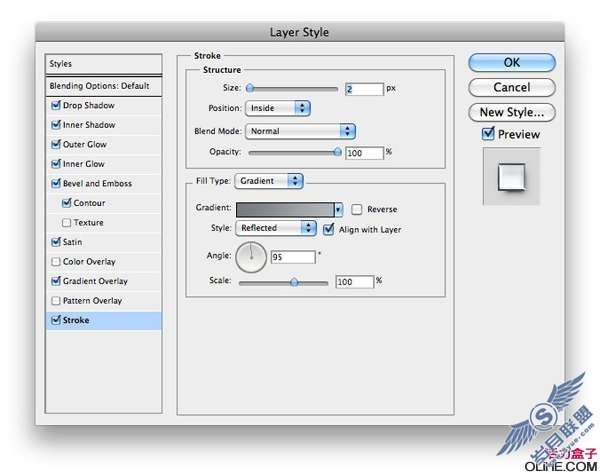This screenshot has height=474, width=600.
Task: Disable the Contour checkbox
Action: [67, 203]
